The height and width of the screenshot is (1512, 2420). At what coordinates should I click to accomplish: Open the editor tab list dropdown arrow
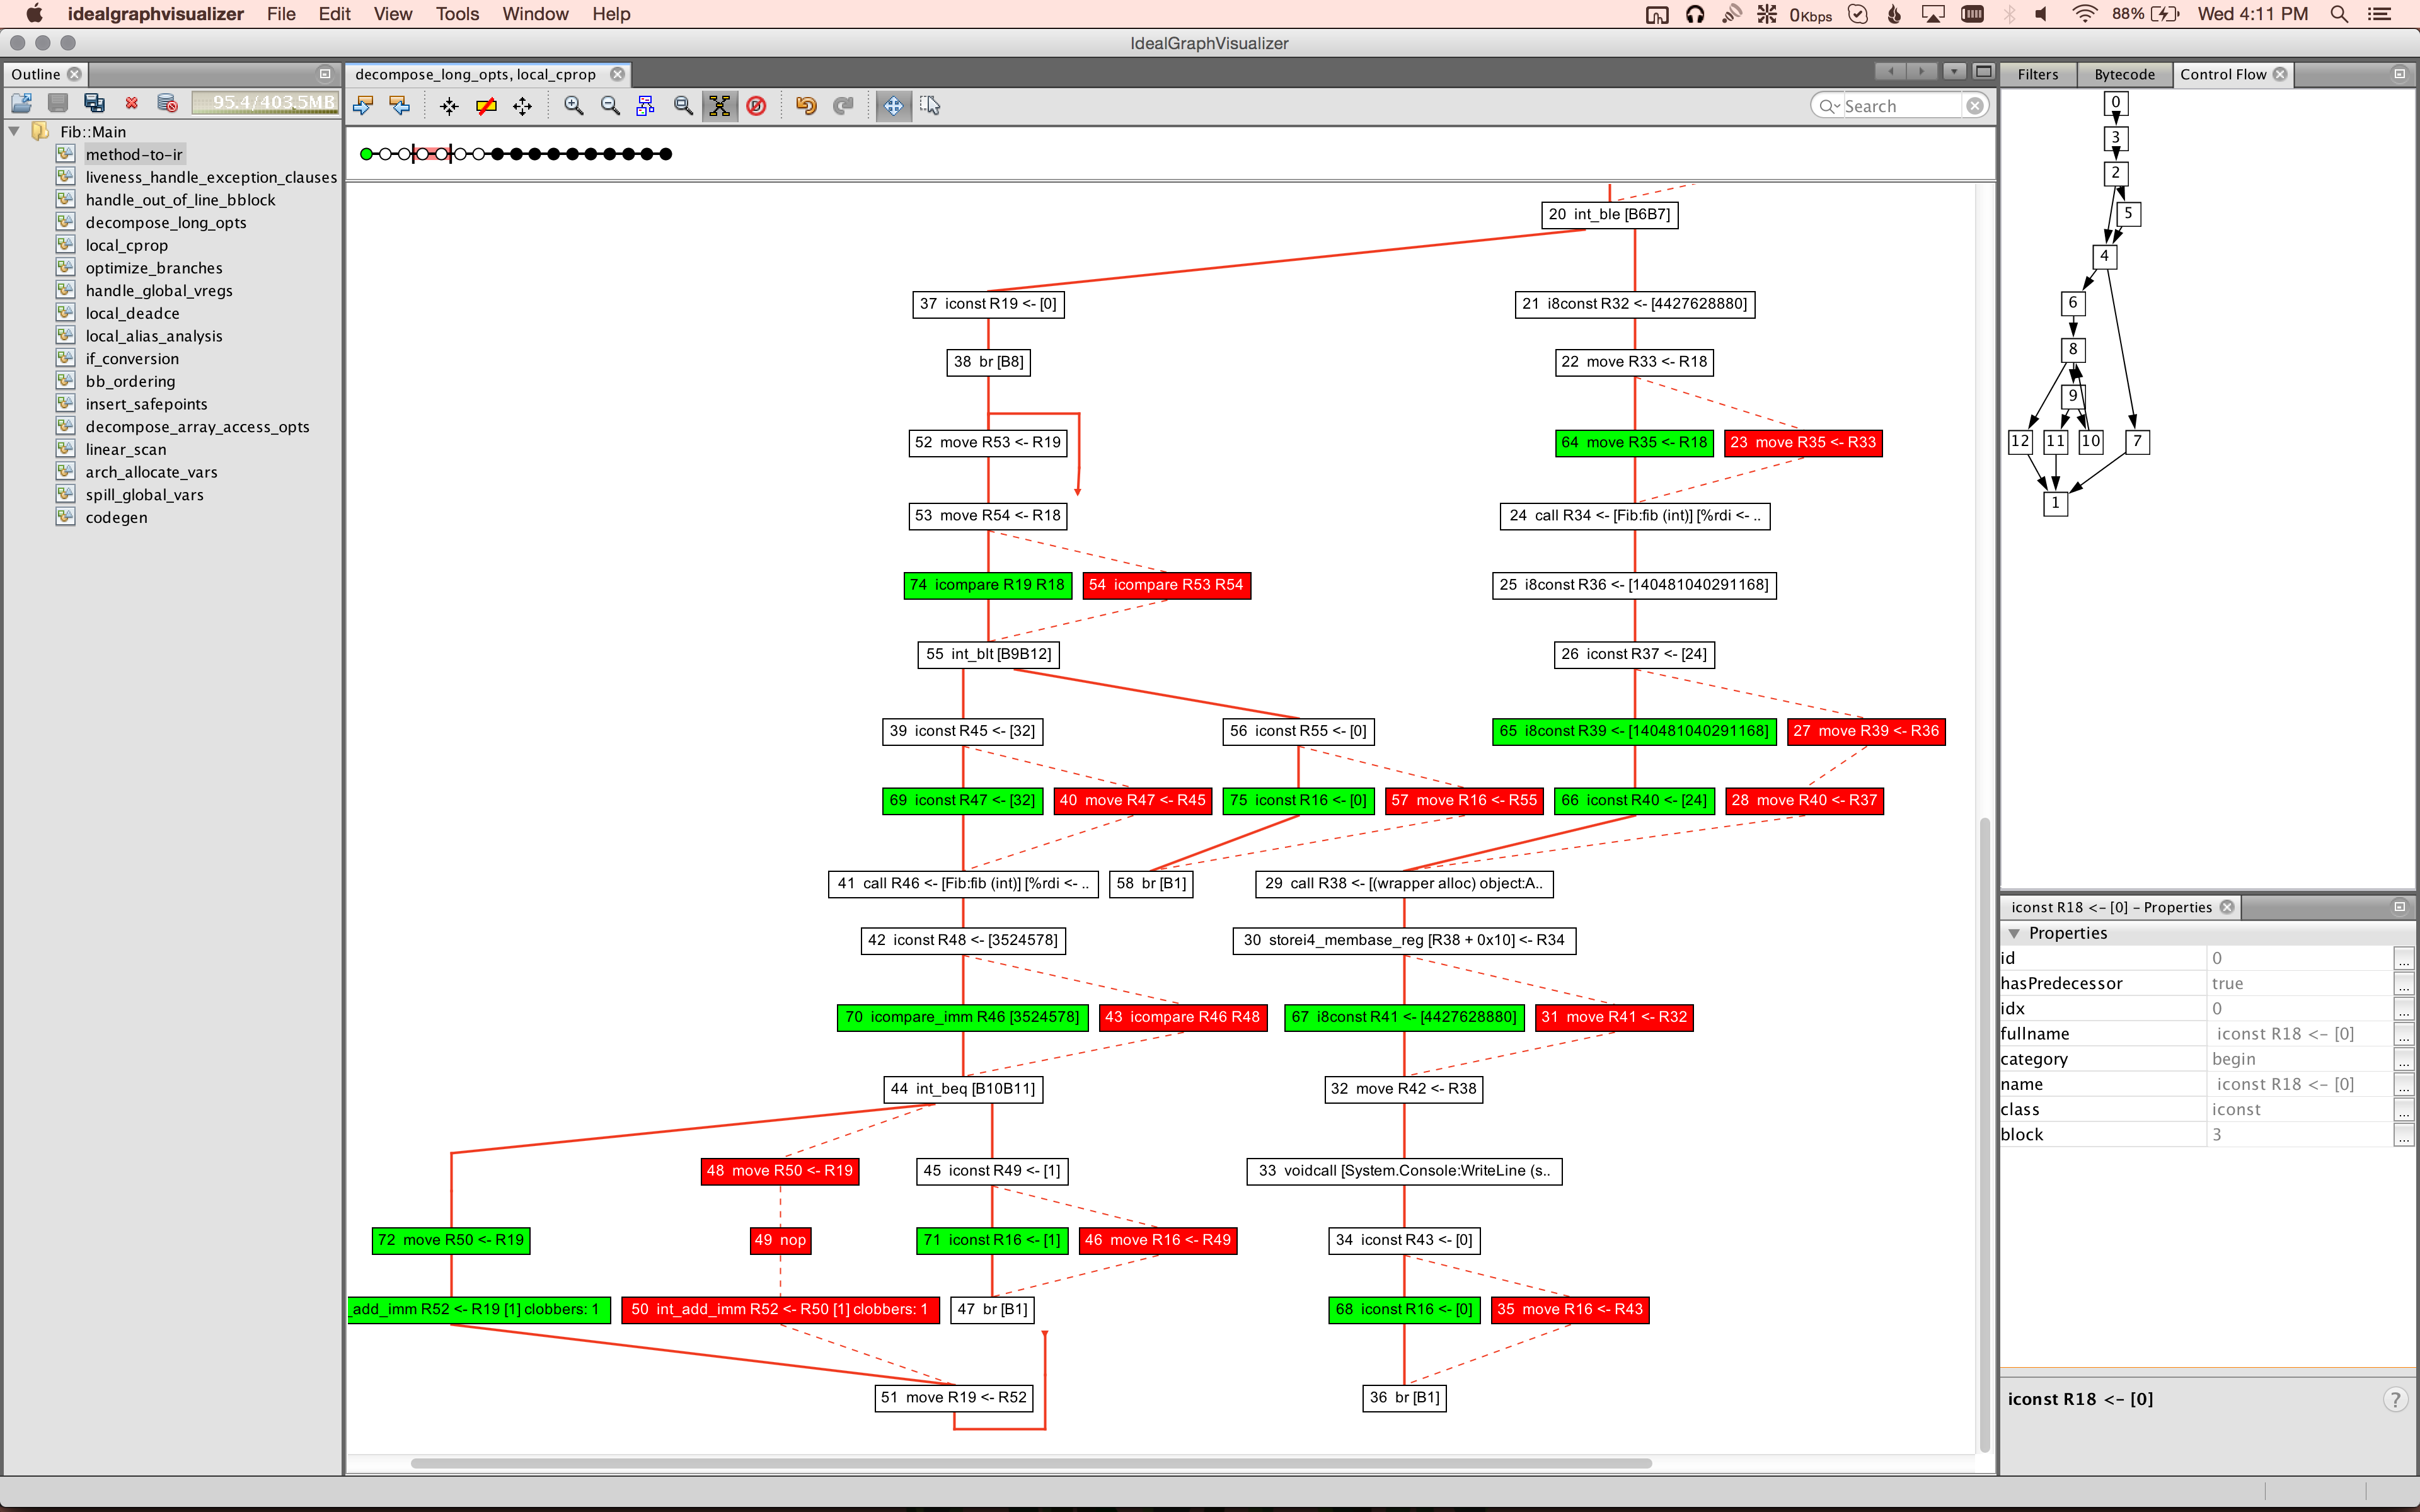1953,72
